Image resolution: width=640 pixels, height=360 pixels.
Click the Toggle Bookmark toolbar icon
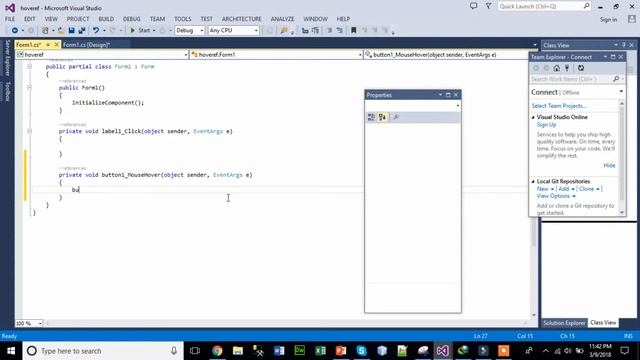pos(354,31)
